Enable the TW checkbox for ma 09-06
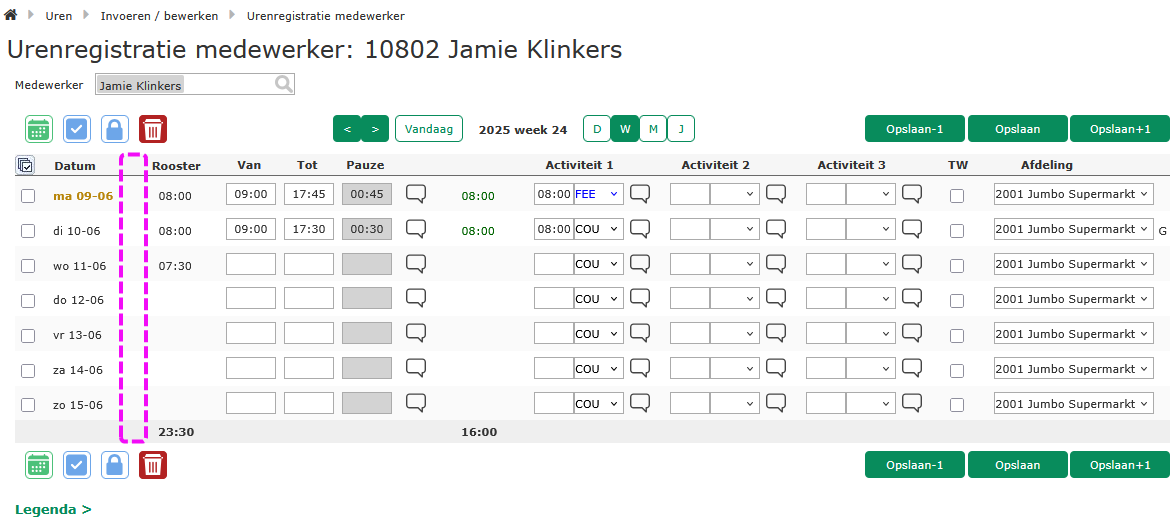1176x525 pixels. [x=957, y=196]
